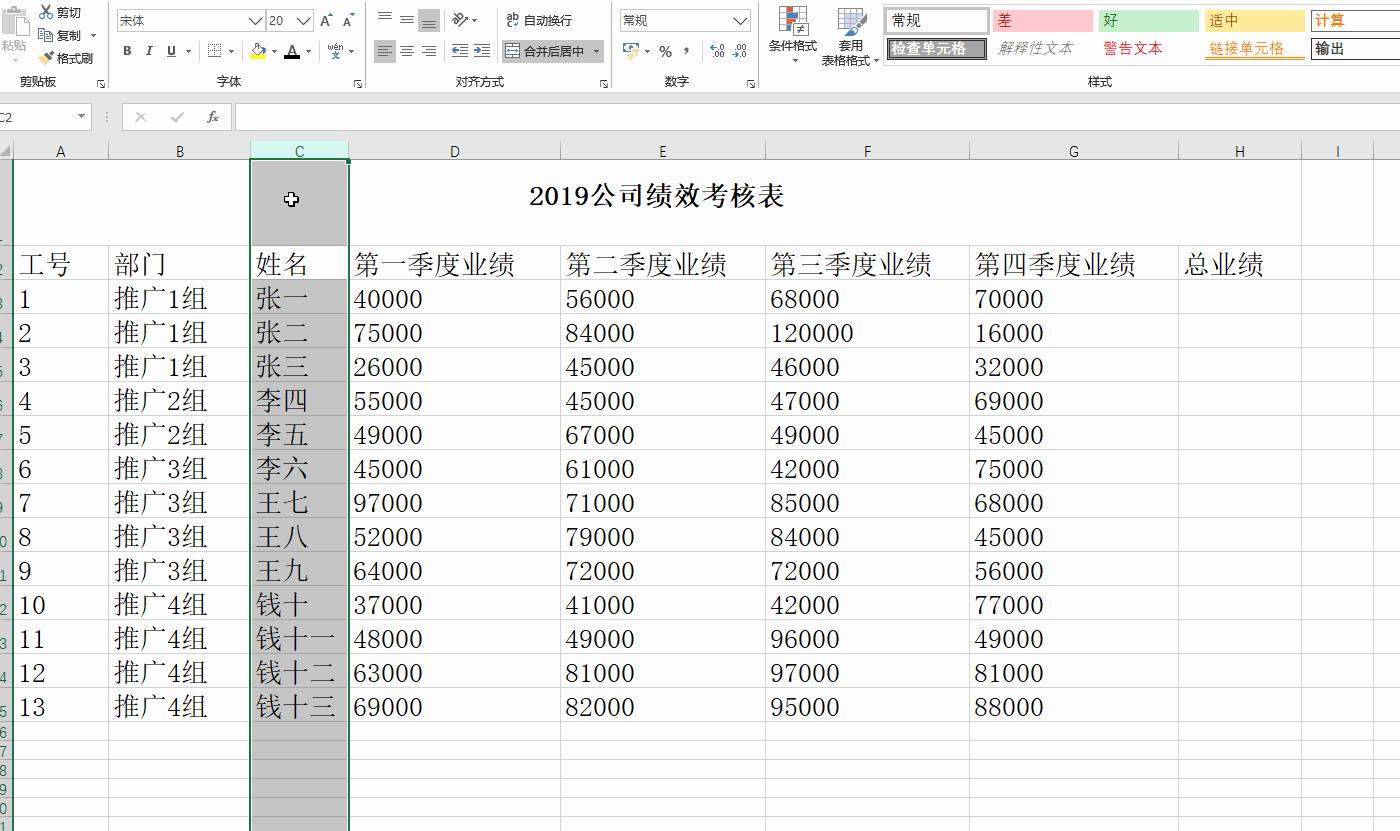Toggle Italic formatting
Viewport: 1400px width, 831px height.
click(149, 51)
